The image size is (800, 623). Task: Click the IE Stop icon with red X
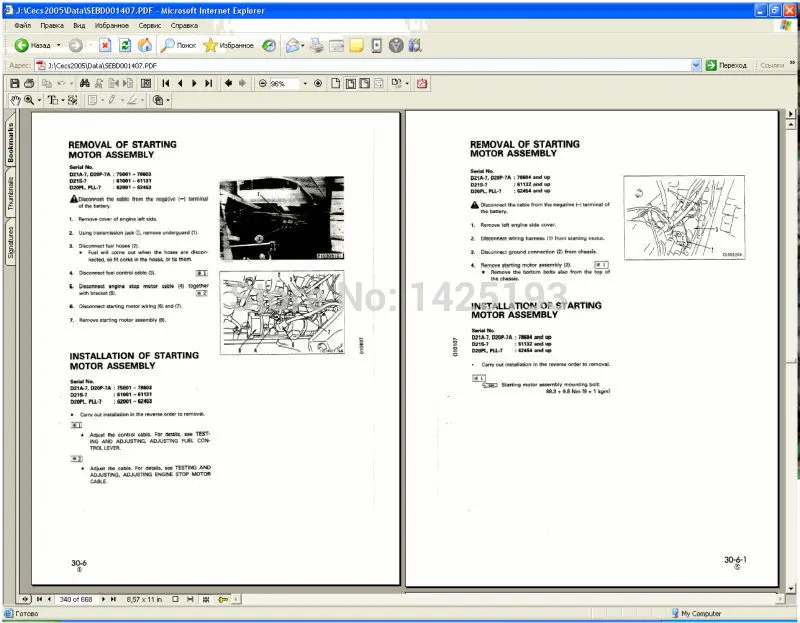(105, 45)
